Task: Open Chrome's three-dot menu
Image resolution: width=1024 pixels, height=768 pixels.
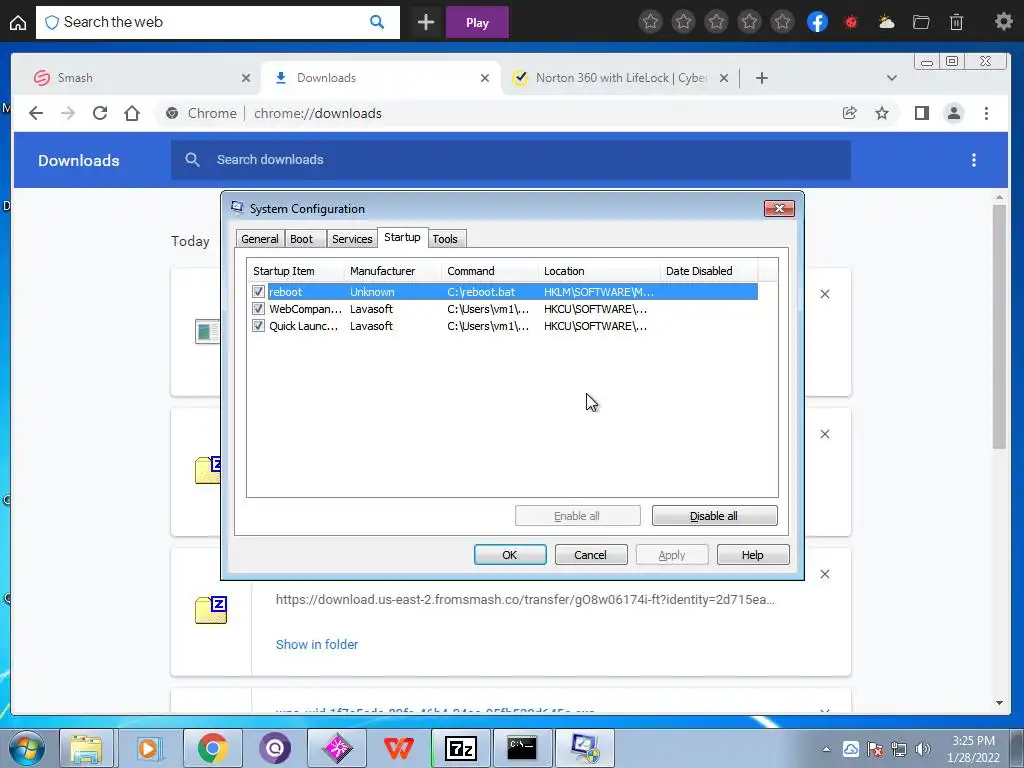Action: click(x=986, y=113)
